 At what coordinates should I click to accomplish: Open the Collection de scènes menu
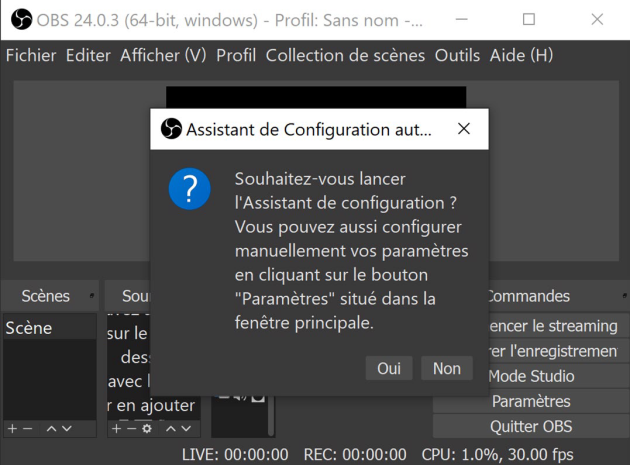(345, 55)
